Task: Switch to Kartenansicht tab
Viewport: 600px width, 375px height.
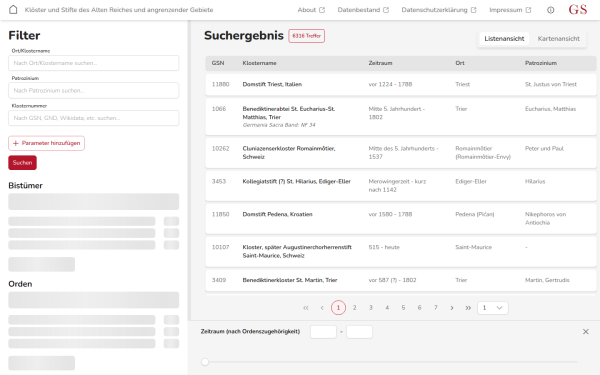Action: coord(558,39)
